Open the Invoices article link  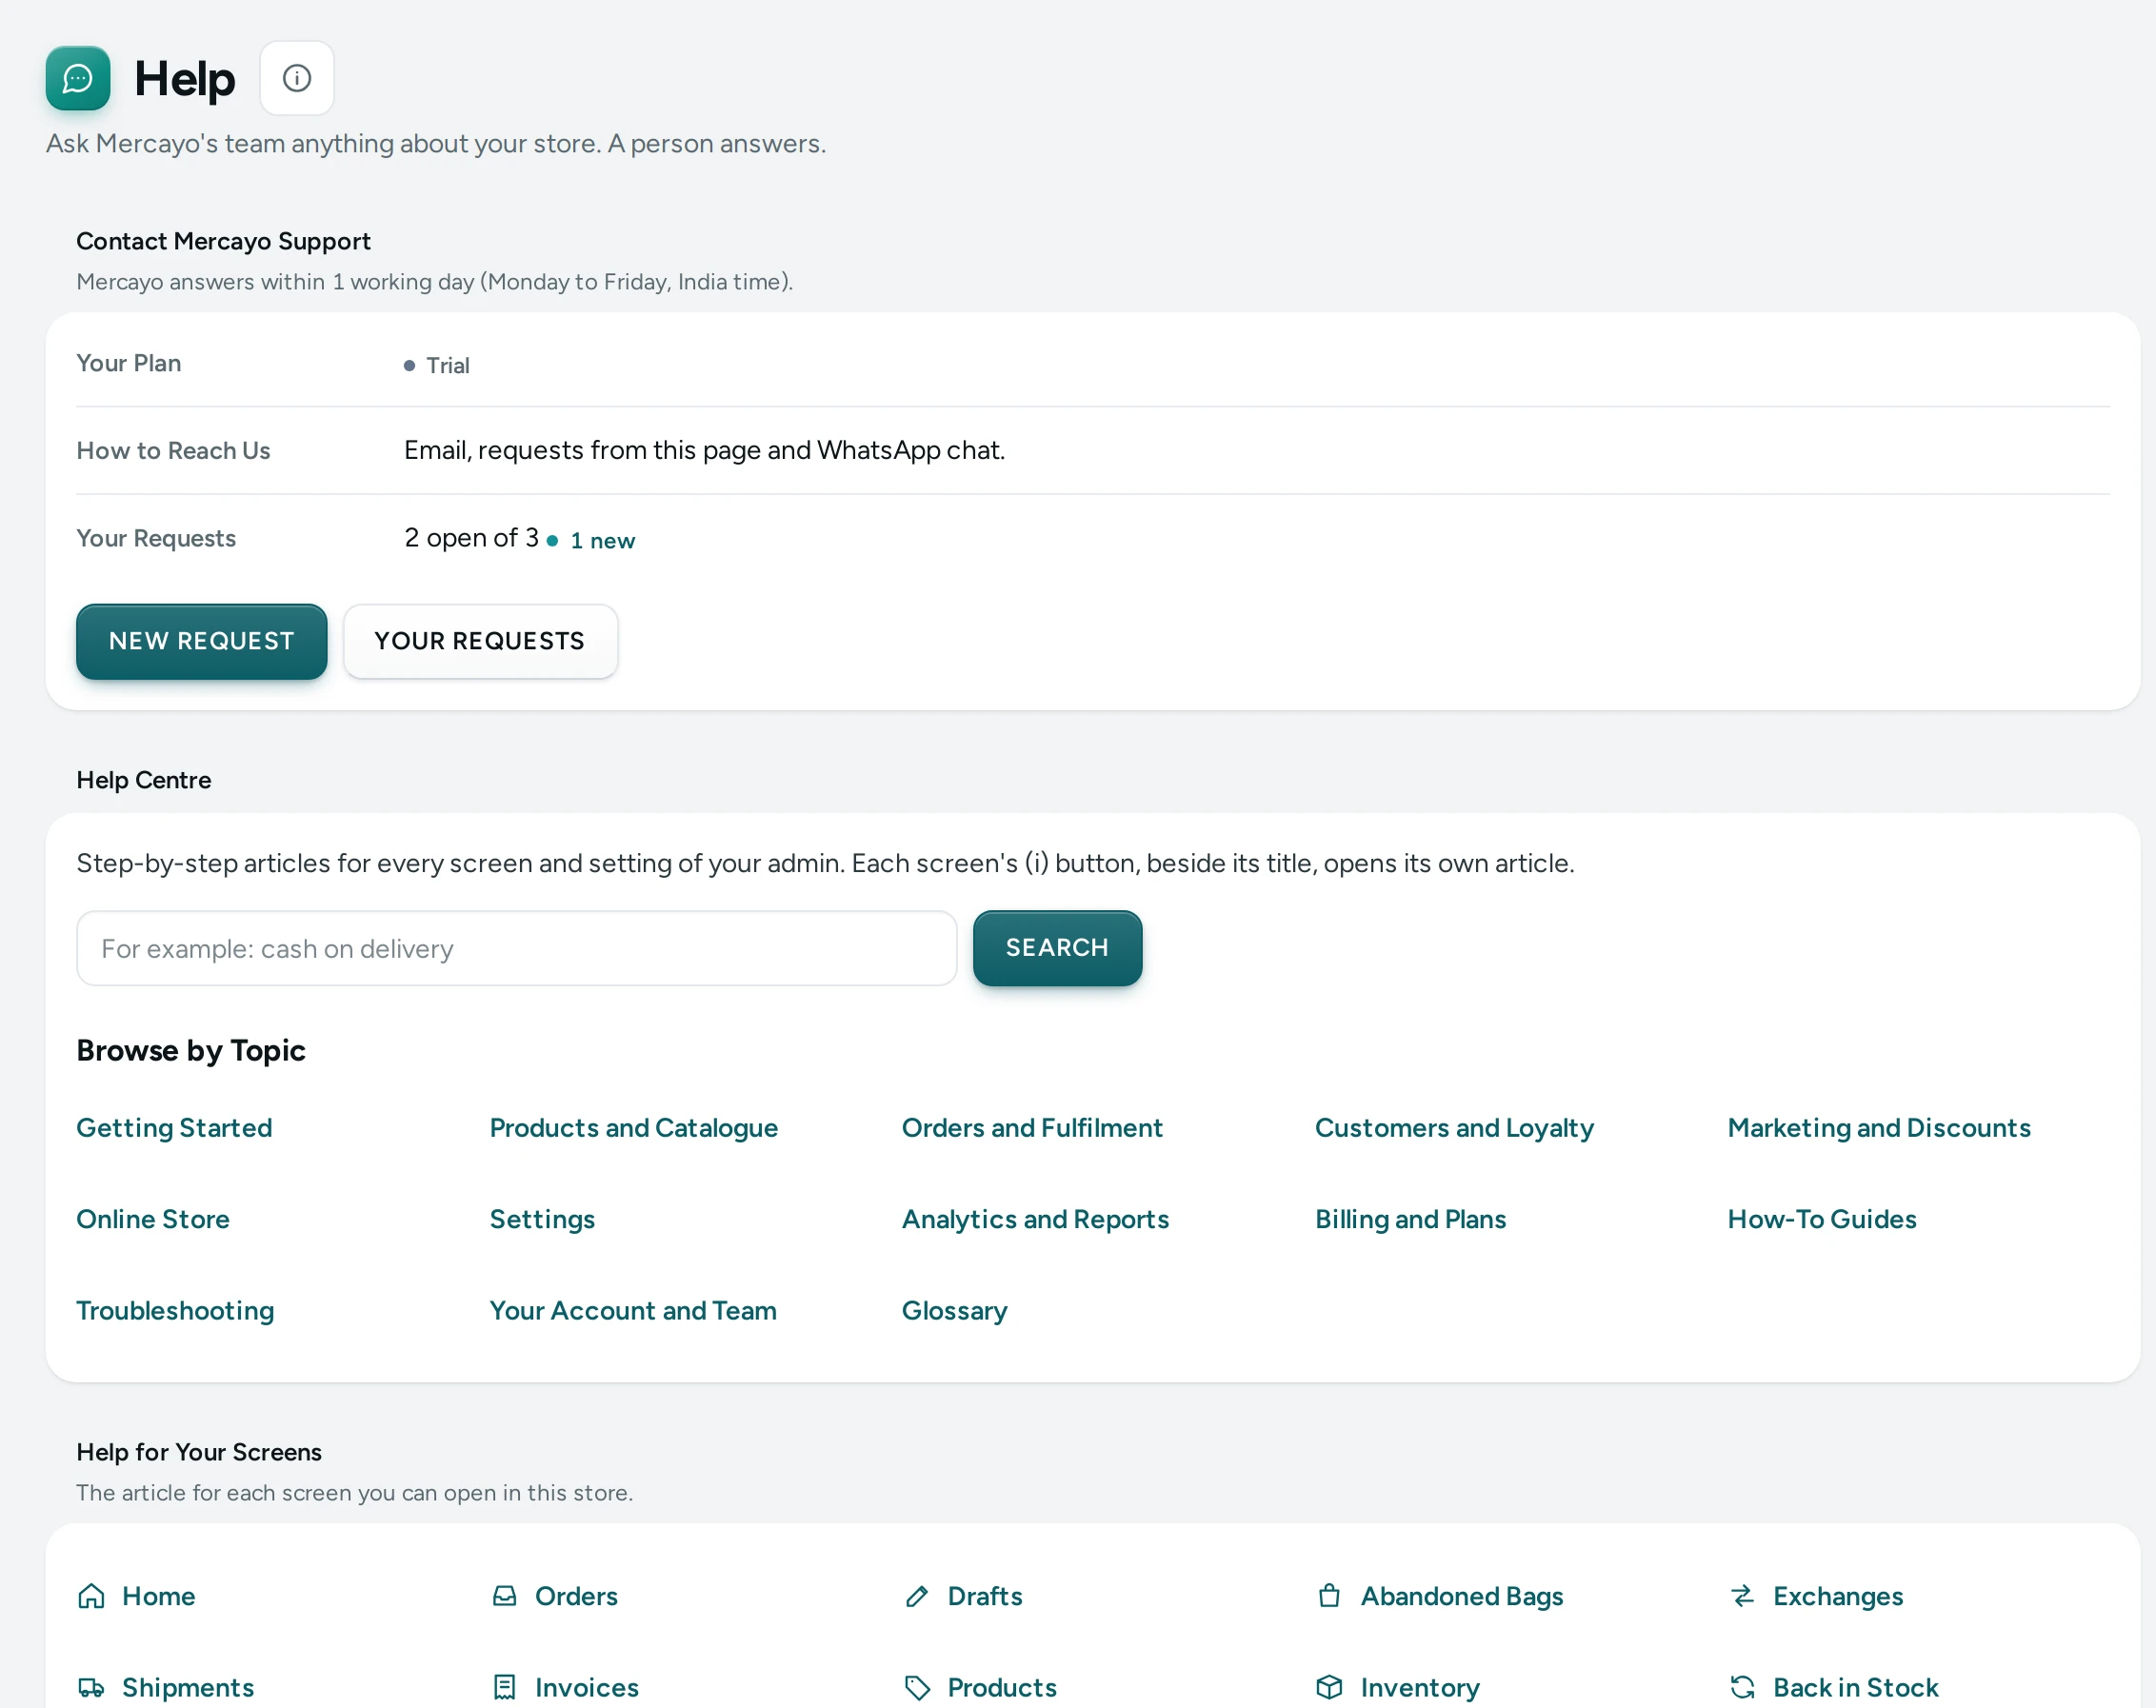586,1688
